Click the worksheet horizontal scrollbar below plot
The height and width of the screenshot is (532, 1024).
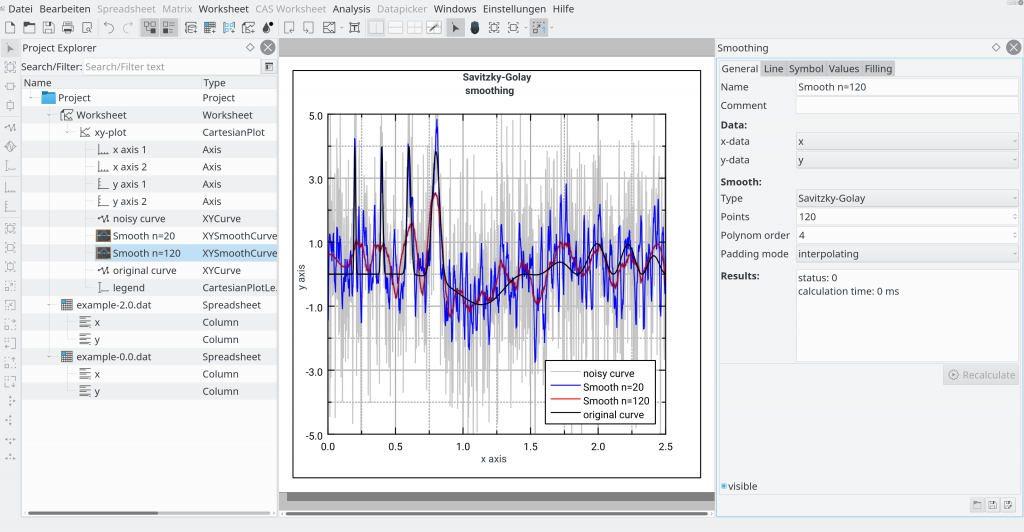point(498,513)
